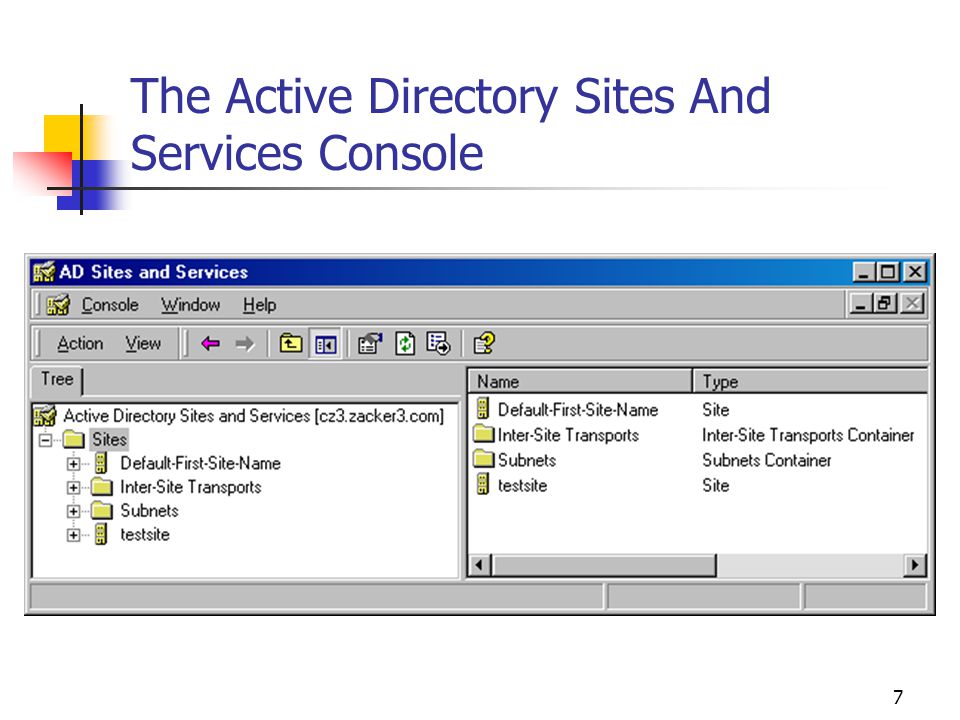Screen dimensions: 960x720
Task: Select the Tree tab
Action: pos(57,380)
